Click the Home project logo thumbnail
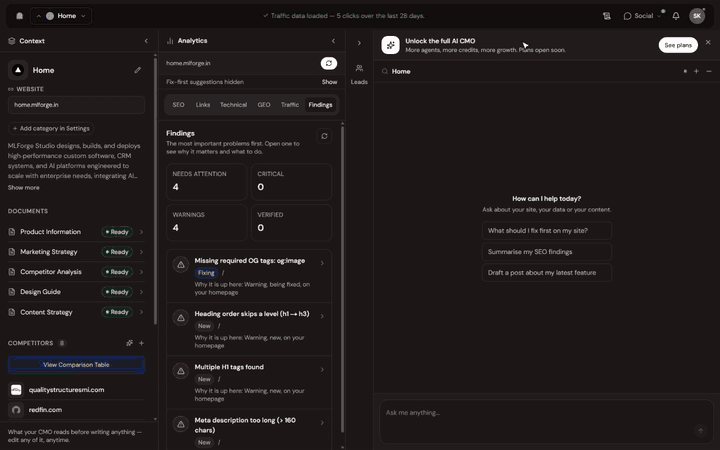 coord(18,70)
